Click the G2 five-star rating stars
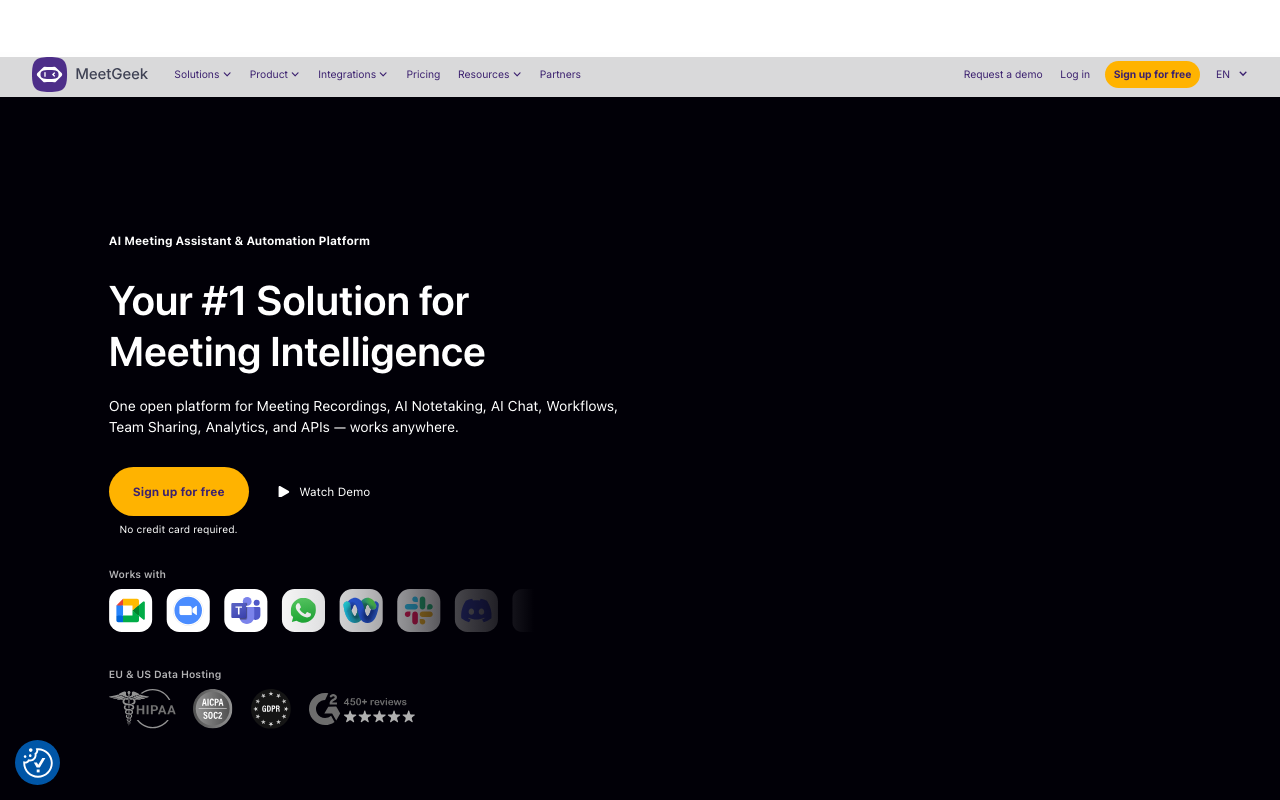Viewport: 1280px width, 800px height. click(377, 716)
